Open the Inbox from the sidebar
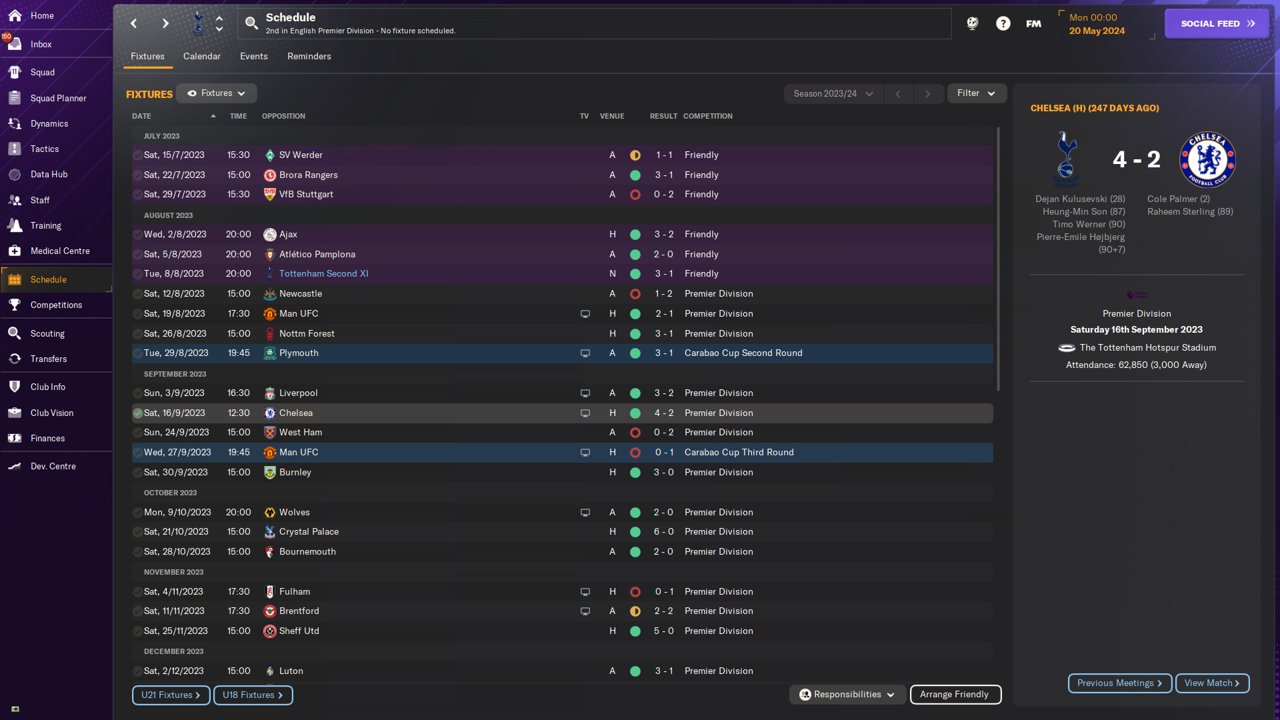The image size is (1280, 720). click(40, 44)
